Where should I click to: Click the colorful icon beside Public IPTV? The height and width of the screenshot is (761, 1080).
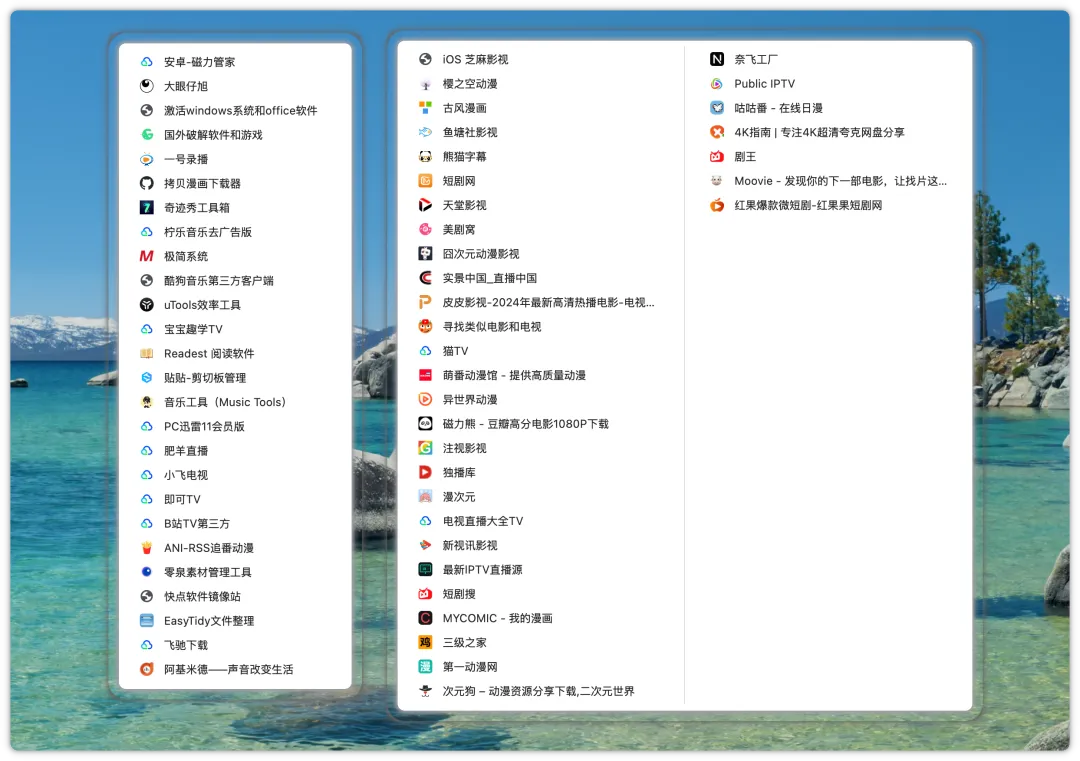(717, 84)
